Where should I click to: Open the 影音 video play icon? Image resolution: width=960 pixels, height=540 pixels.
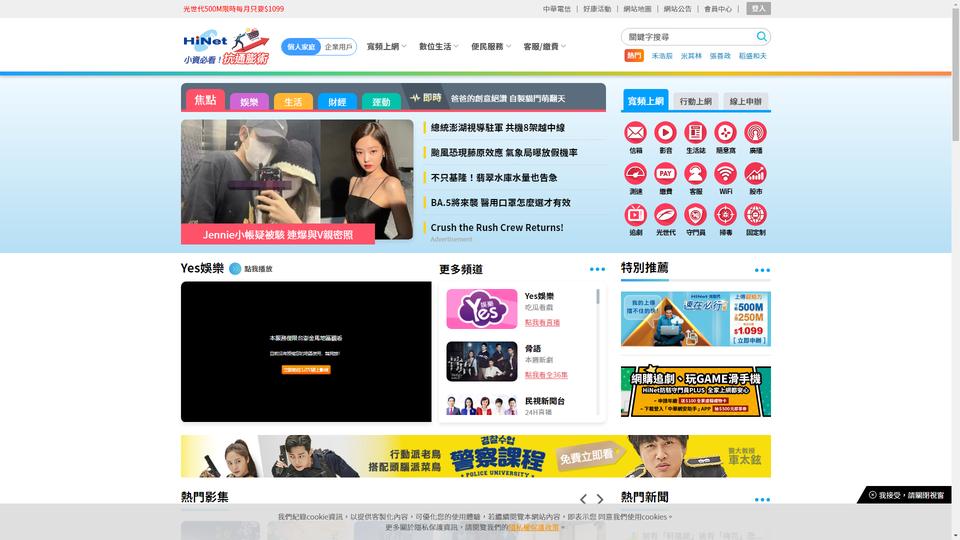666,133
